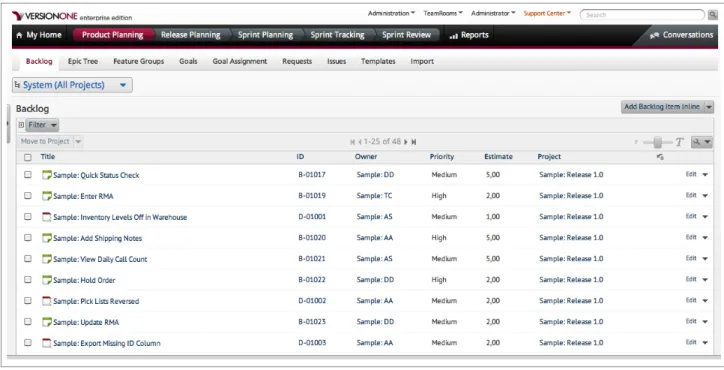Switch to the Feature Groups sub-tab
Viewport: 724px width, 370px height.
point(139,61)
